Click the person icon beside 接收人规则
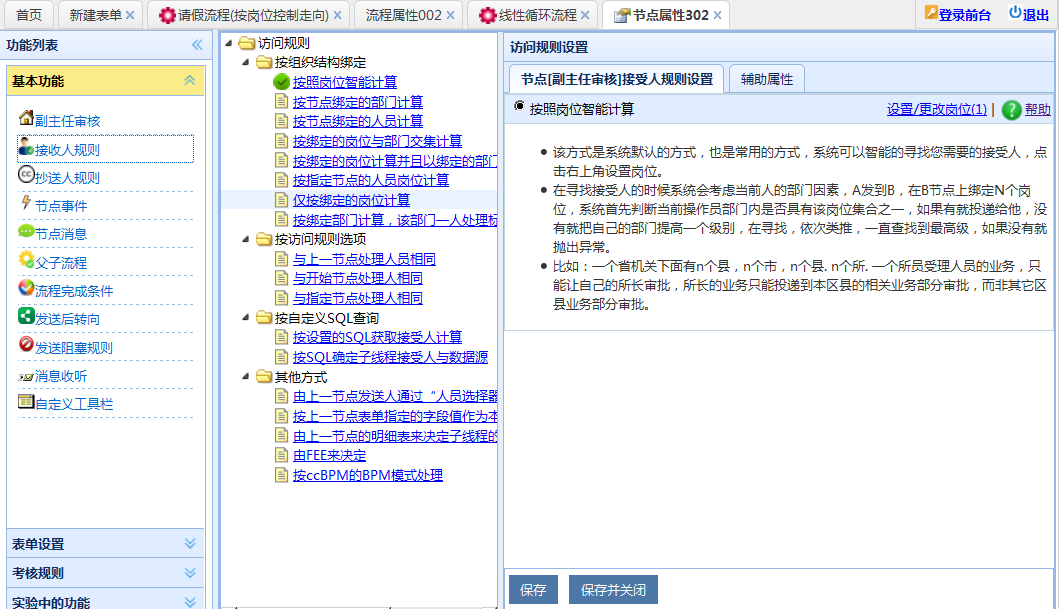Viewport: 1059px width, 609px height. tap(26, 146)
